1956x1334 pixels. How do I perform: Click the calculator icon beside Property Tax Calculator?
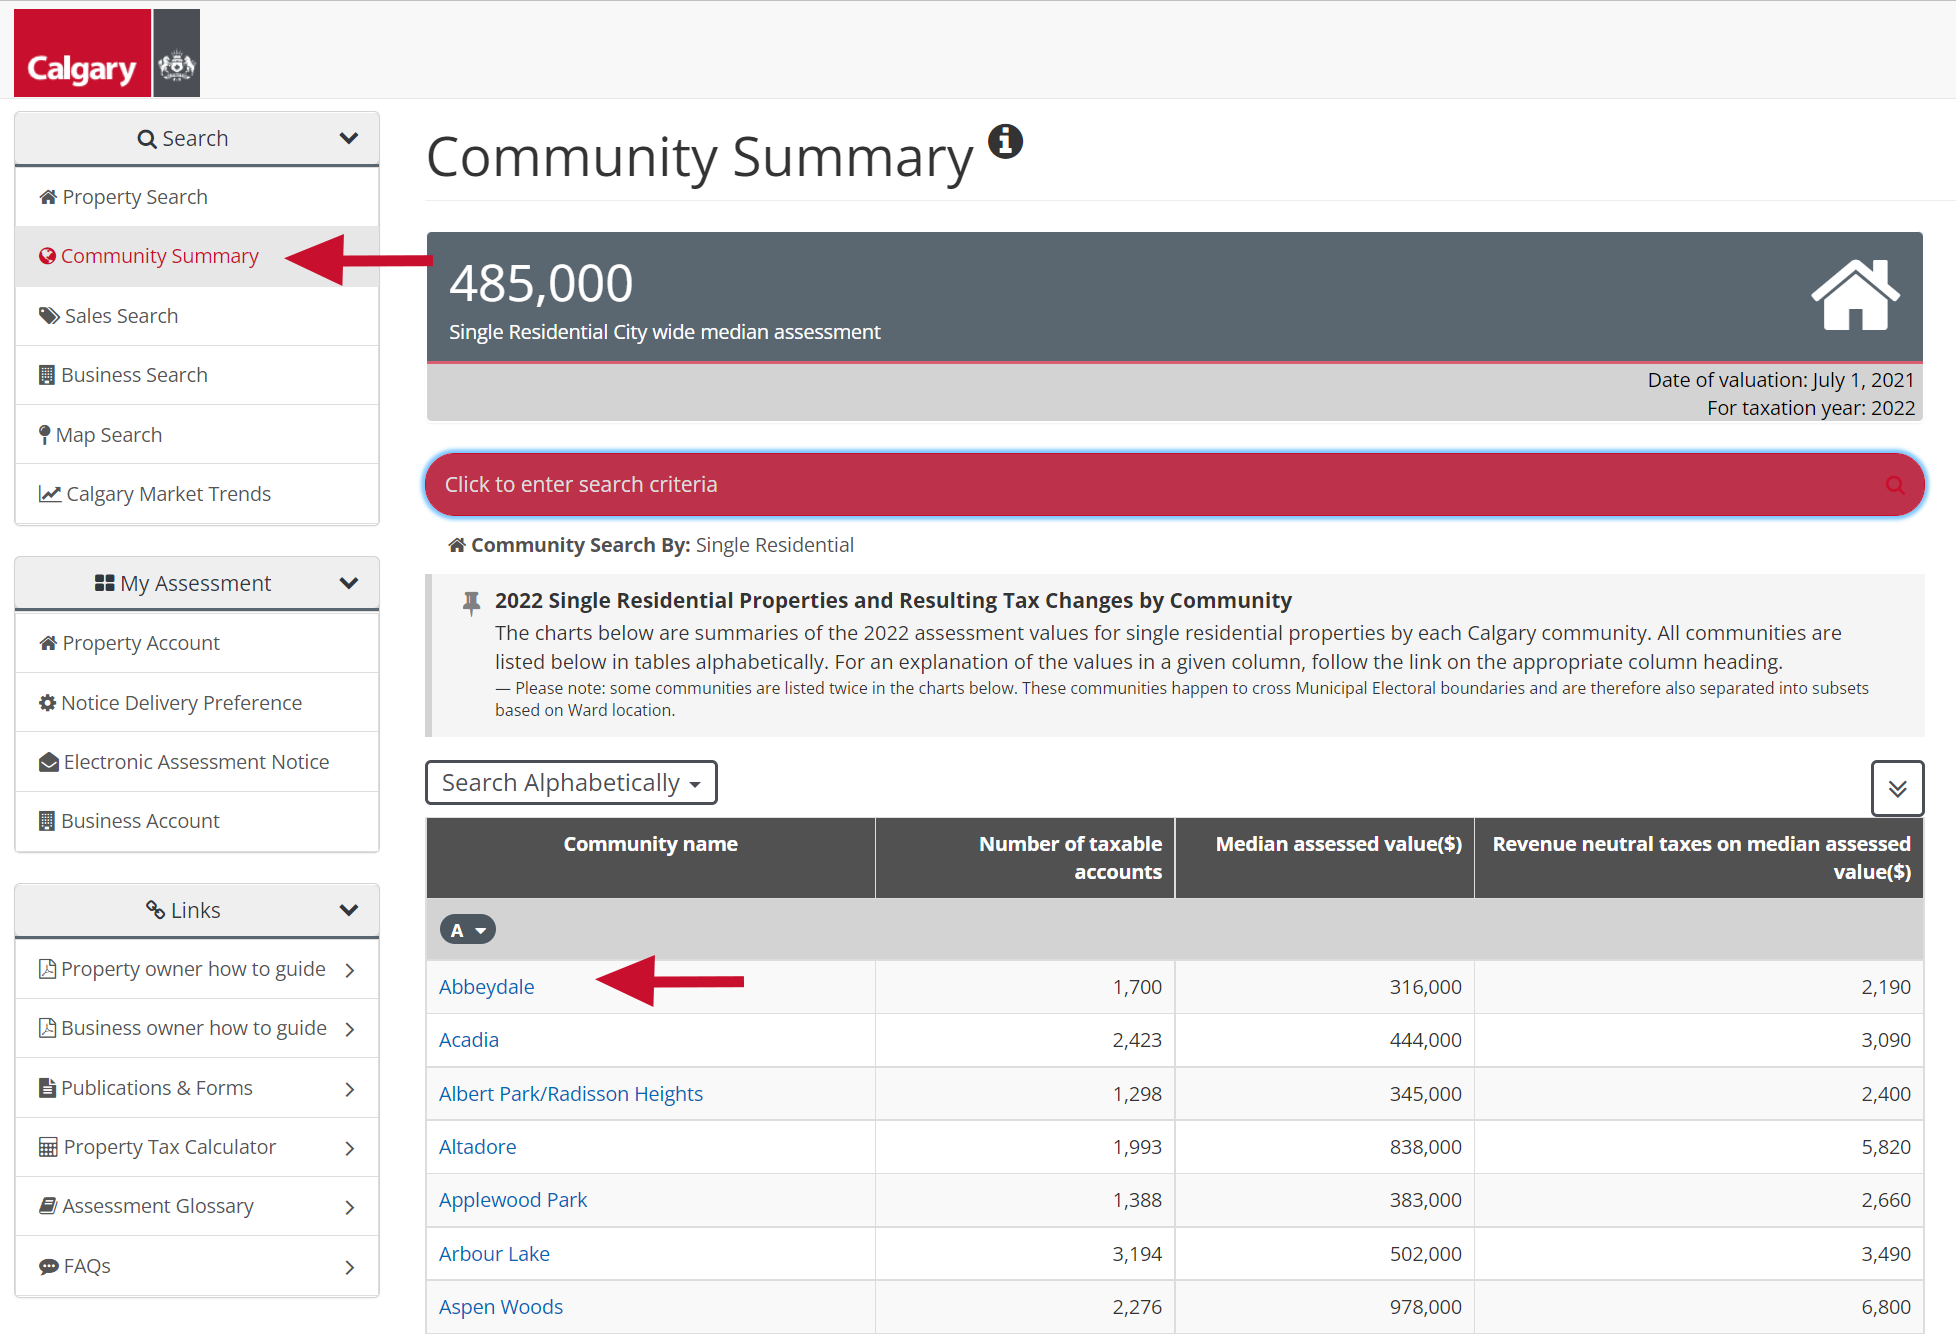pyautogui.click(x=48, y=1147)
